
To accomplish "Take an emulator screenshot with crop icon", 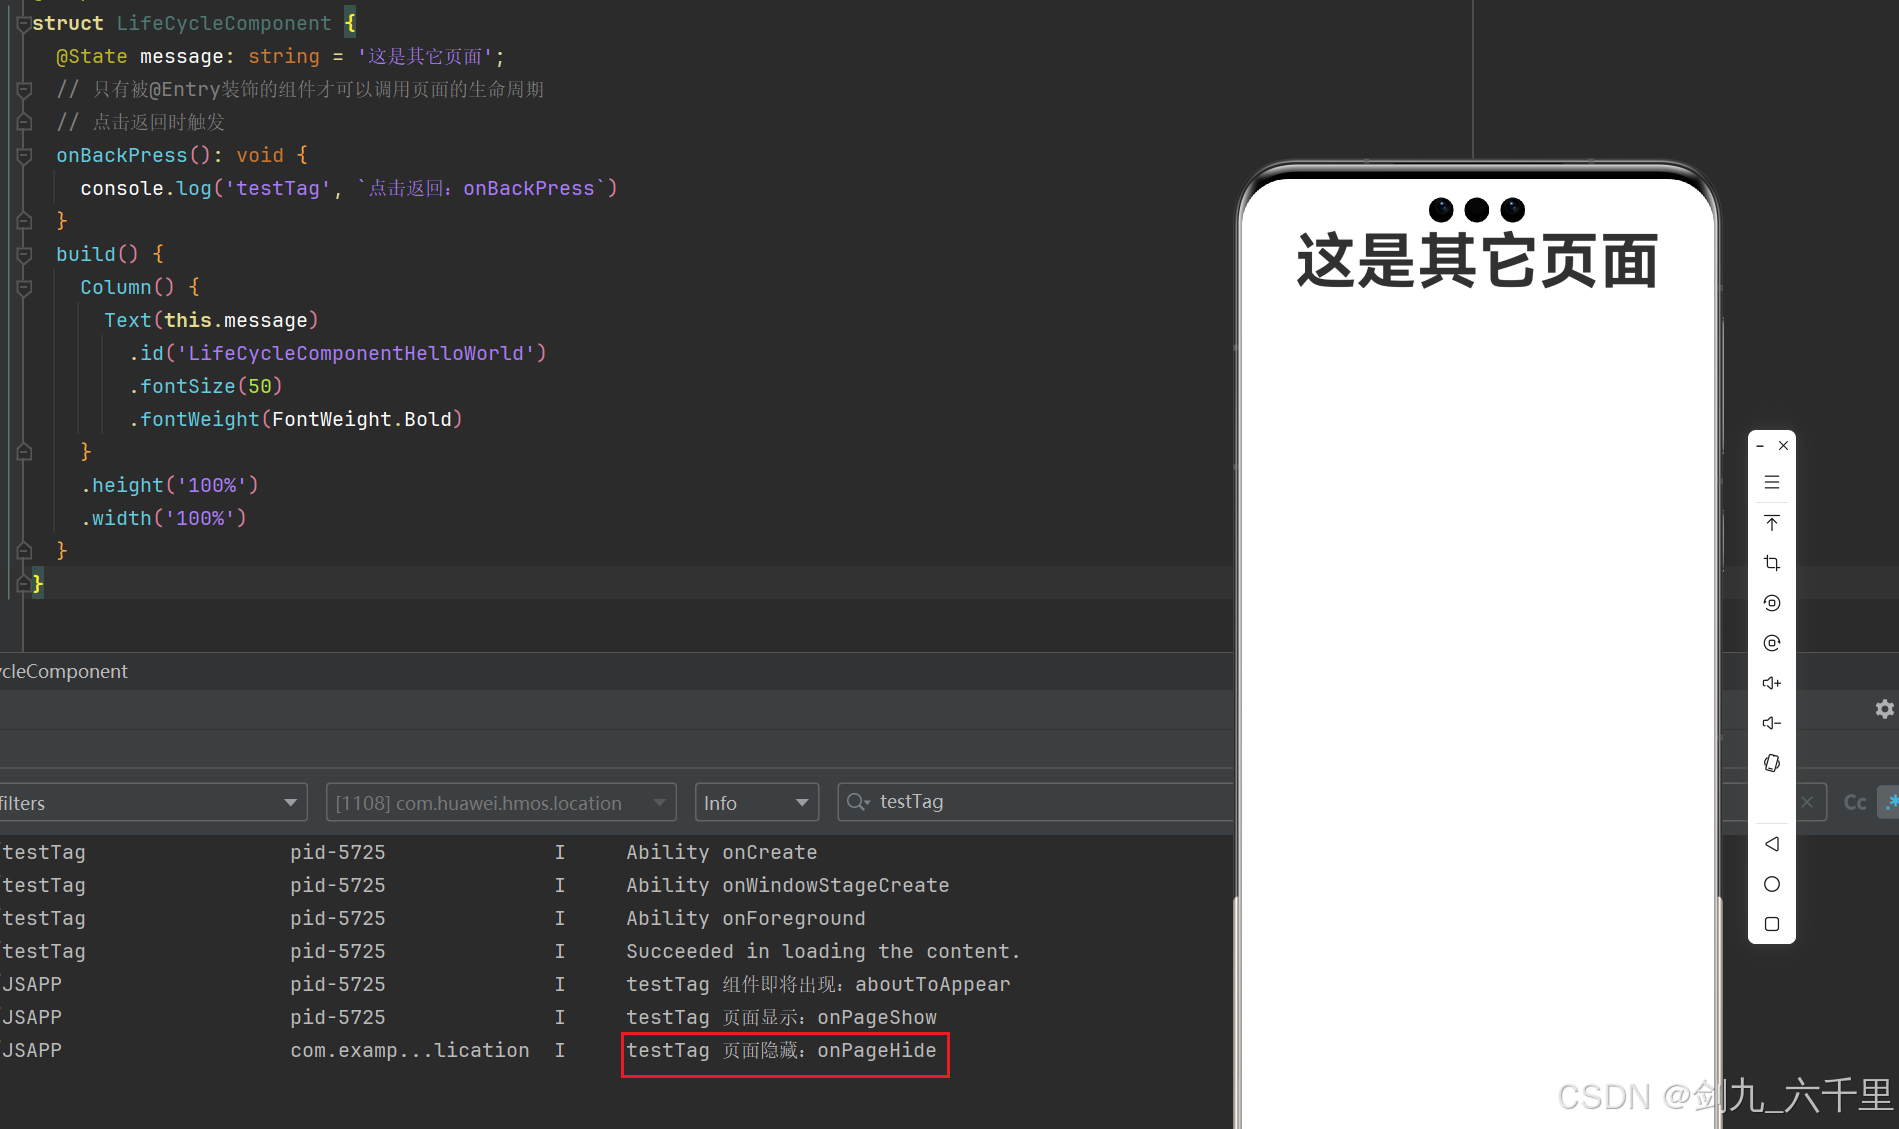I will pos(1771,563).
